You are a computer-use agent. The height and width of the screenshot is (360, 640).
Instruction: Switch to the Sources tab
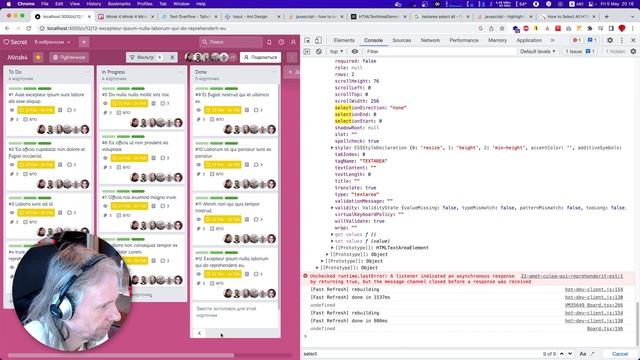(402, 40)
